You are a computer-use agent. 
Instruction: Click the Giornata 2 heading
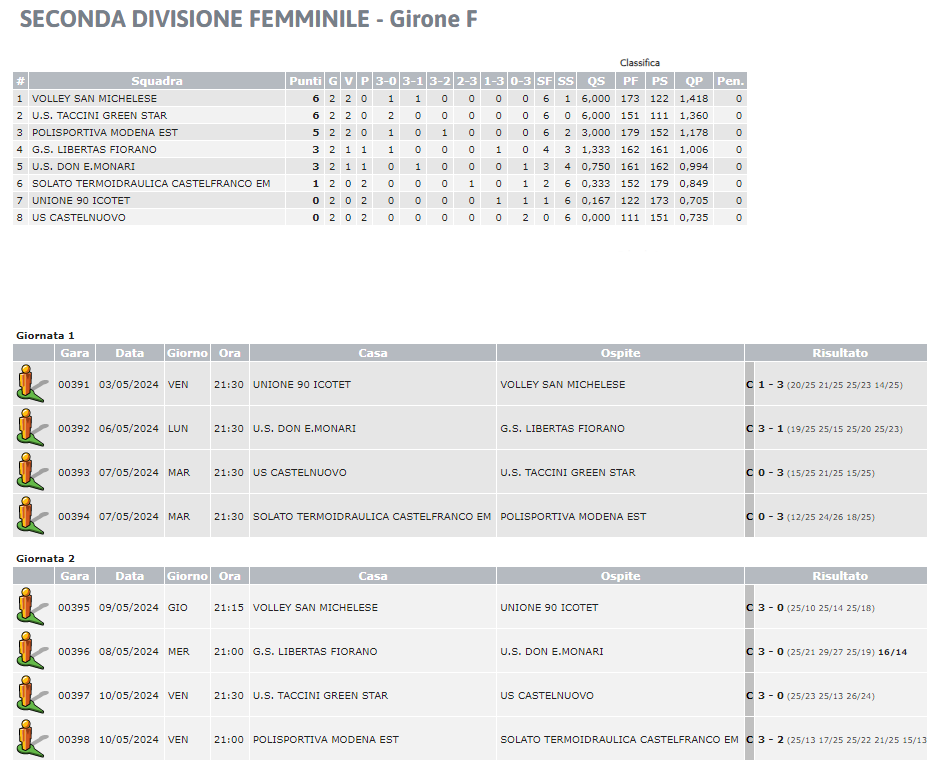click(45, 558)
